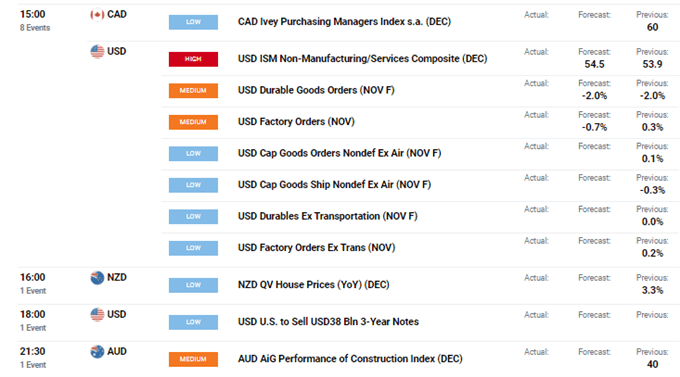
Task: Expand the 15:00 group with 8 Events
Action: [35, 20]
